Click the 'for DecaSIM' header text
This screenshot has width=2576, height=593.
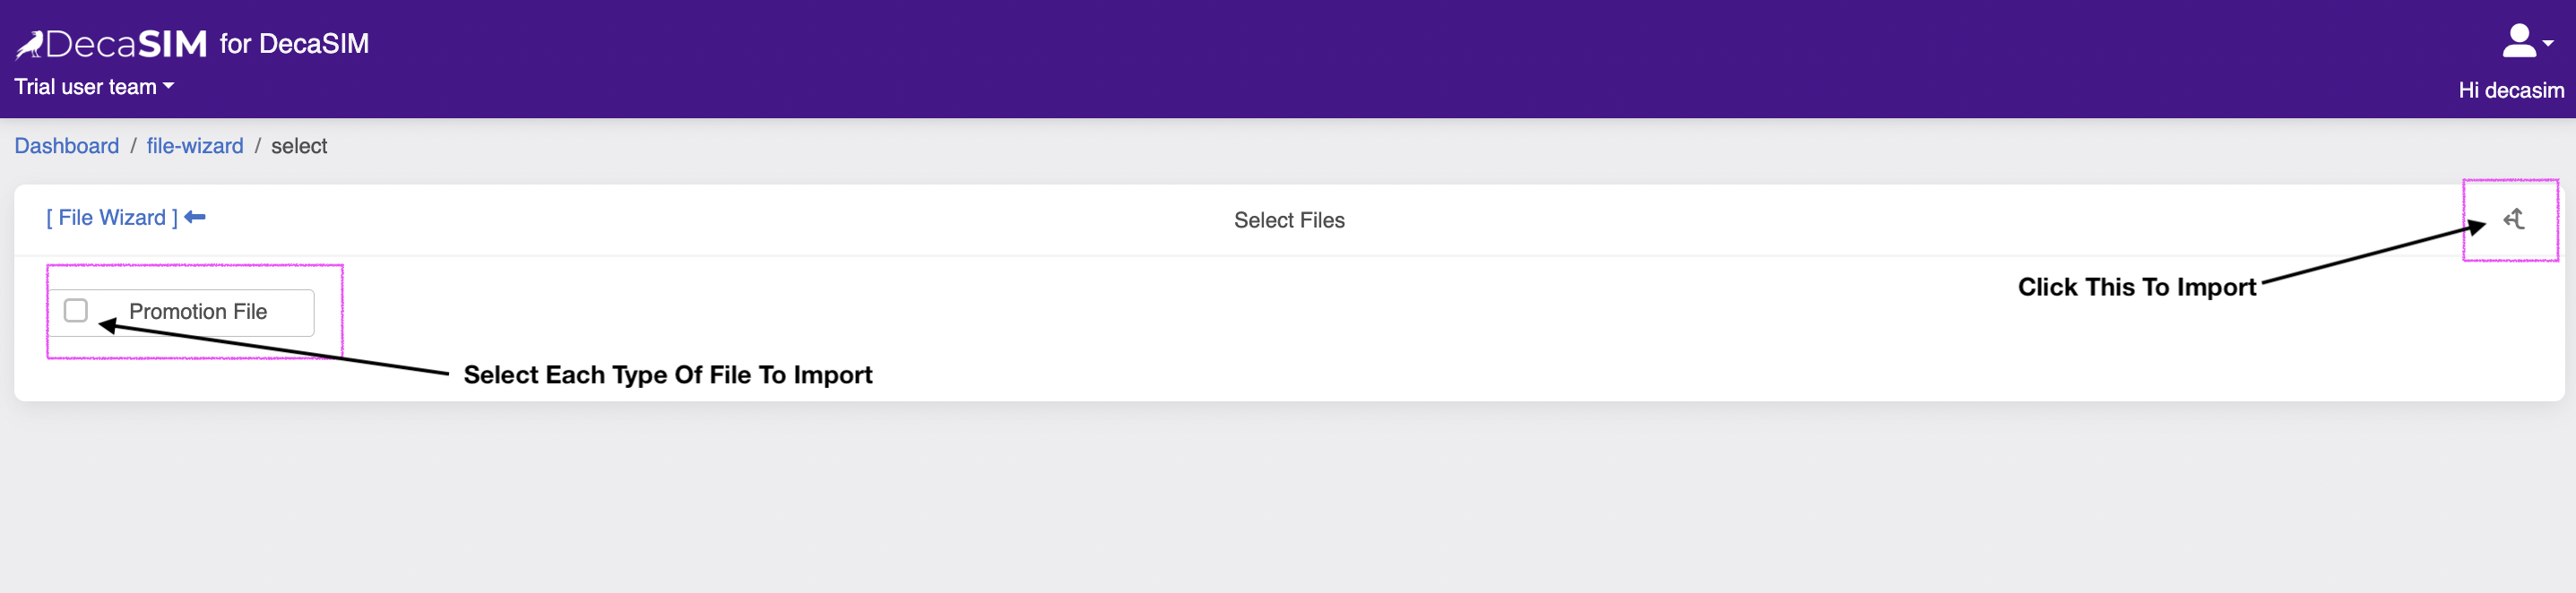(294, 44)
